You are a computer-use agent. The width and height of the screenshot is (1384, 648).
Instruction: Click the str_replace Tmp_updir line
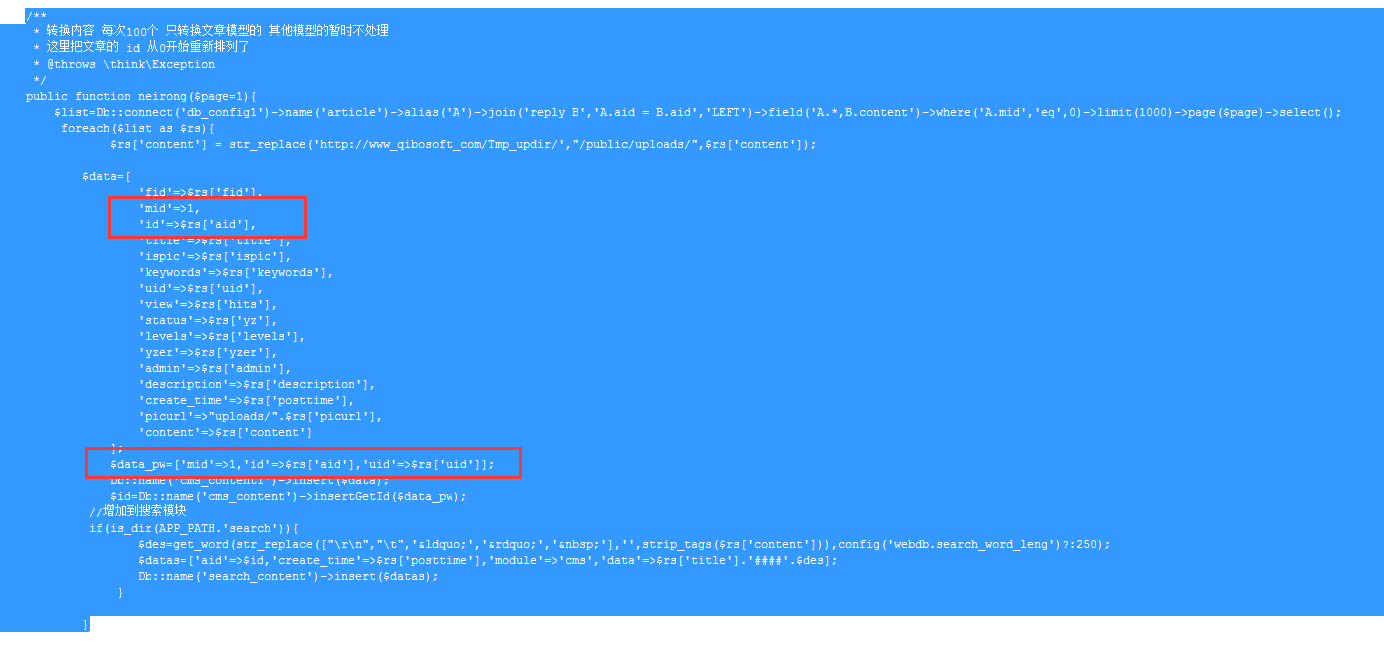463,144
